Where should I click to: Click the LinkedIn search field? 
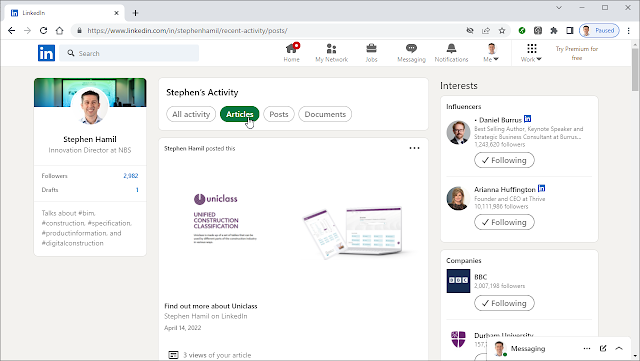[129, 53]
